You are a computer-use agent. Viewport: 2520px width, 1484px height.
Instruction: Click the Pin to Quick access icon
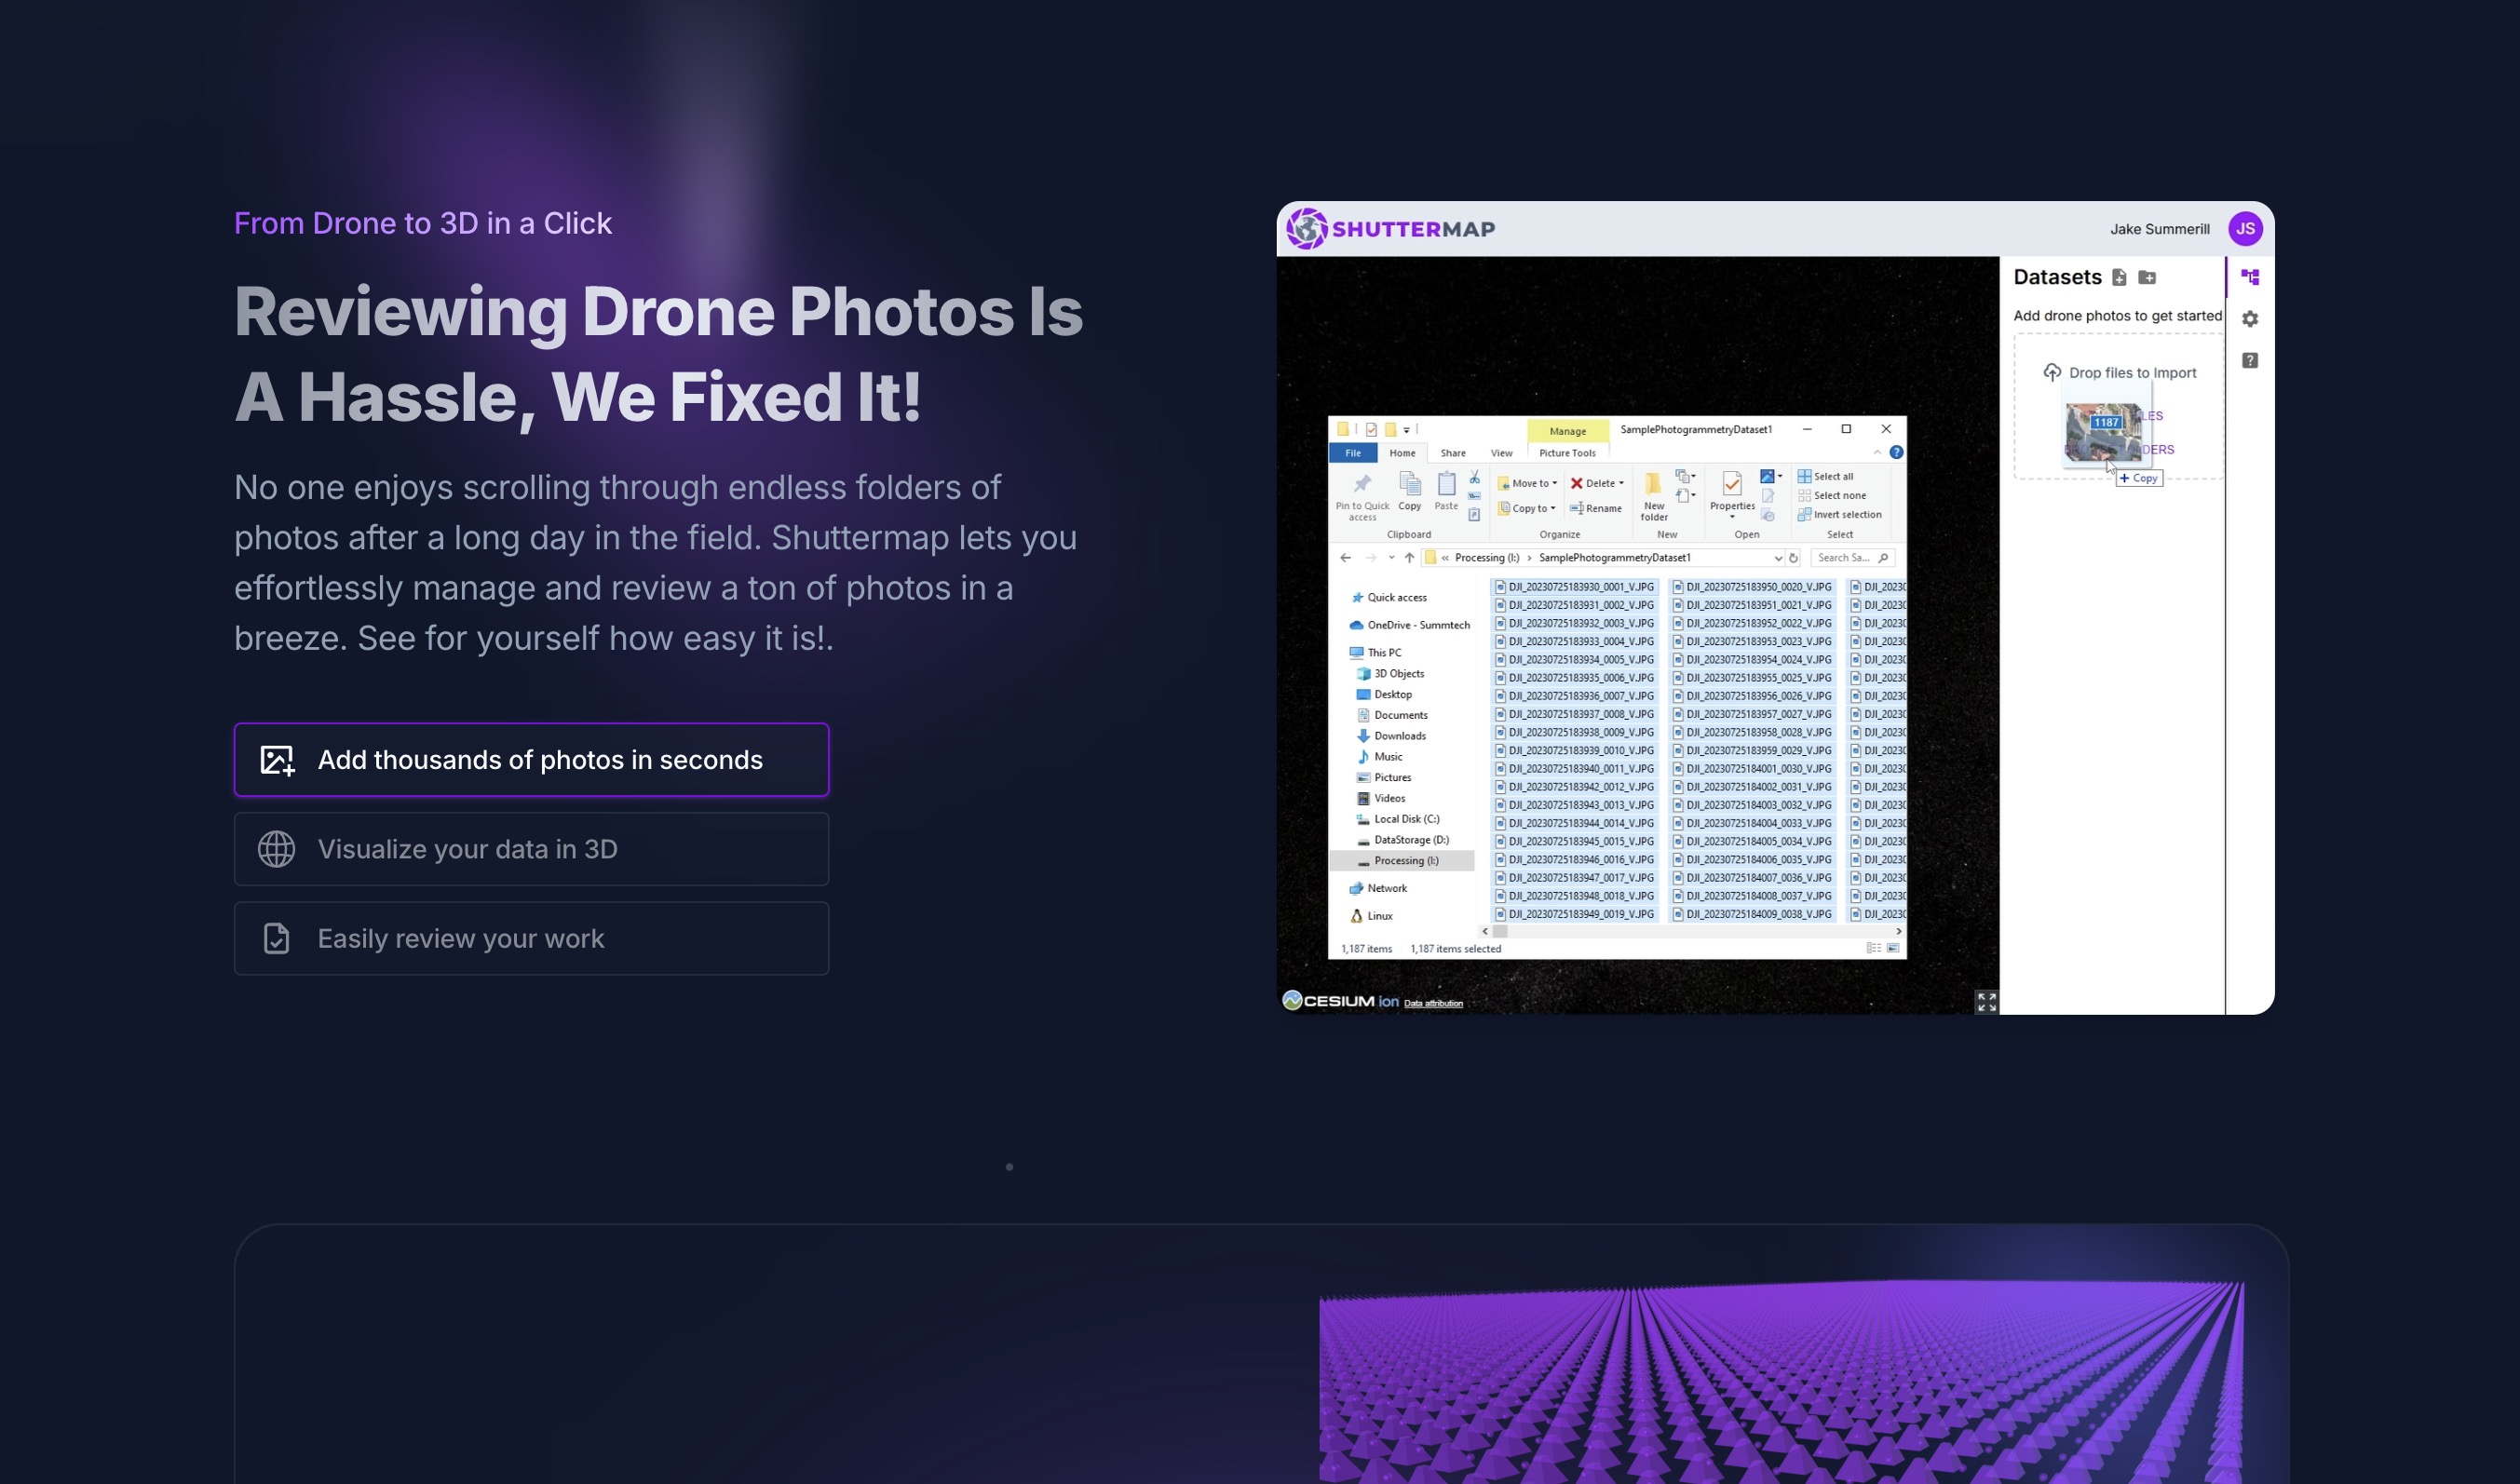(x=1361, y=485)
